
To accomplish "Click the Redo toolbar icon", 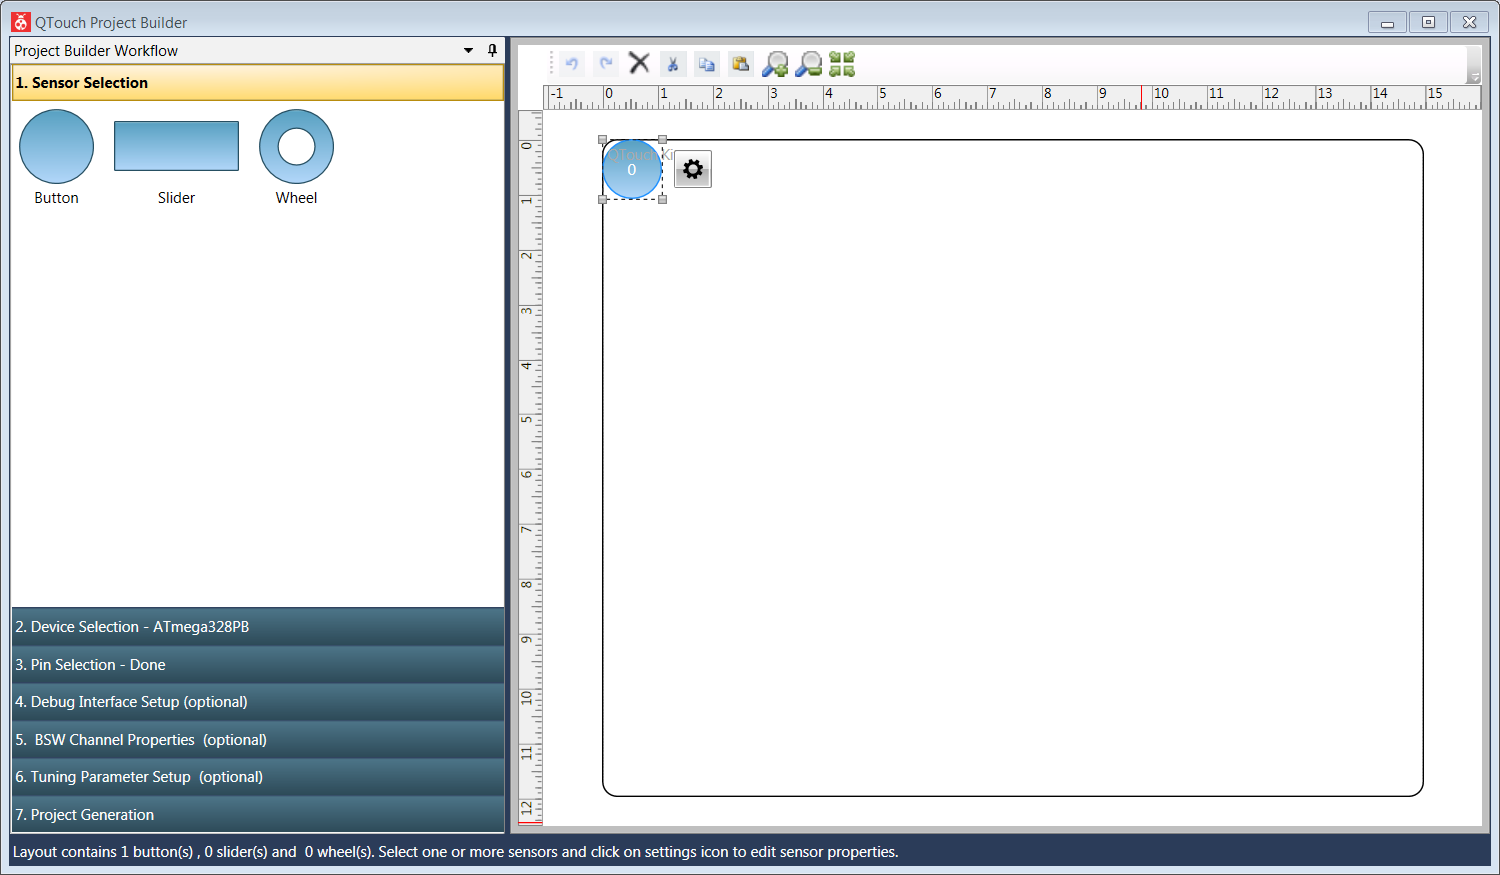I will 606,64.
